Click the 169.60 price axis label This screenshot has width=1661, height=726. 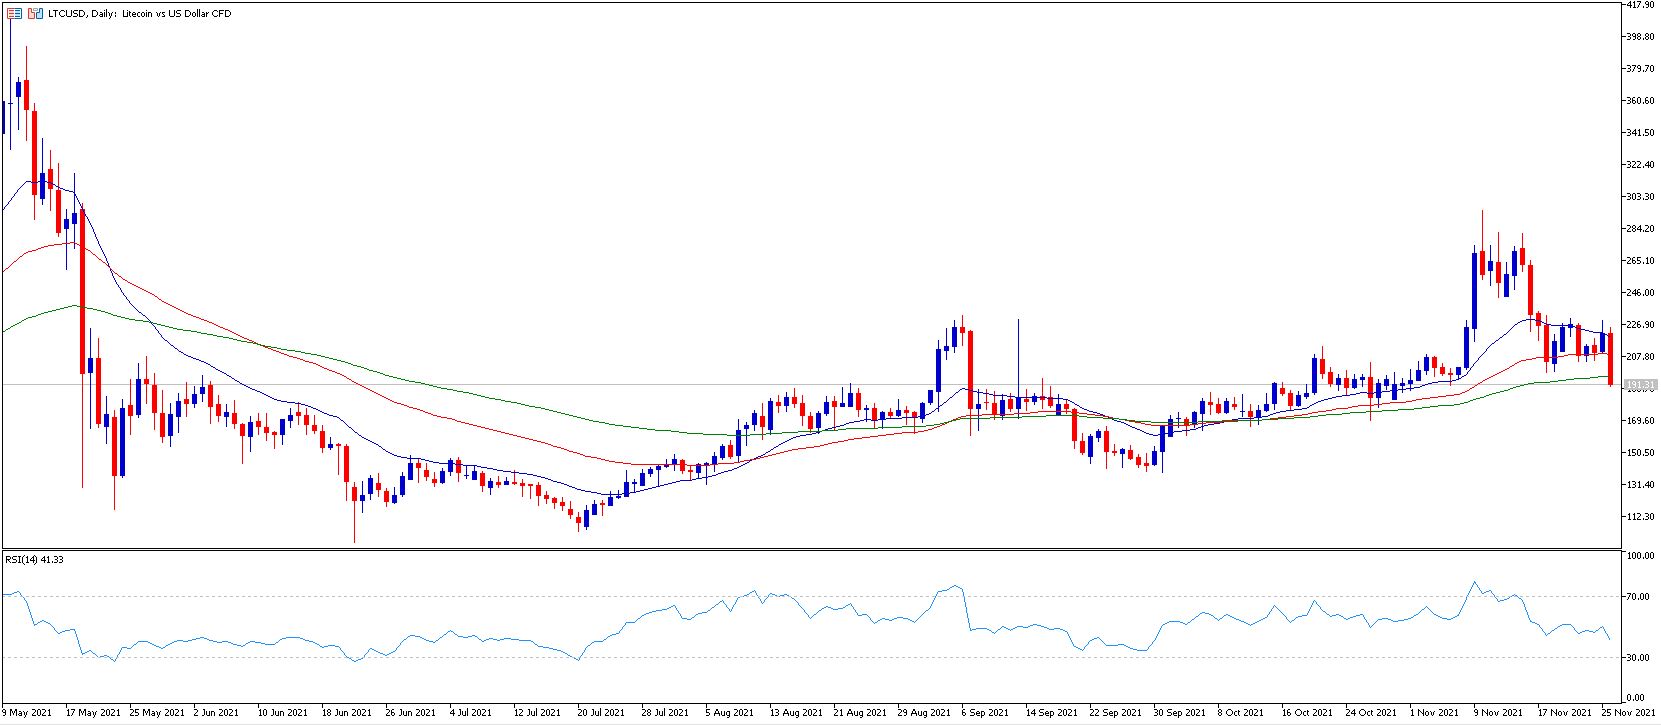(1641, 421)
